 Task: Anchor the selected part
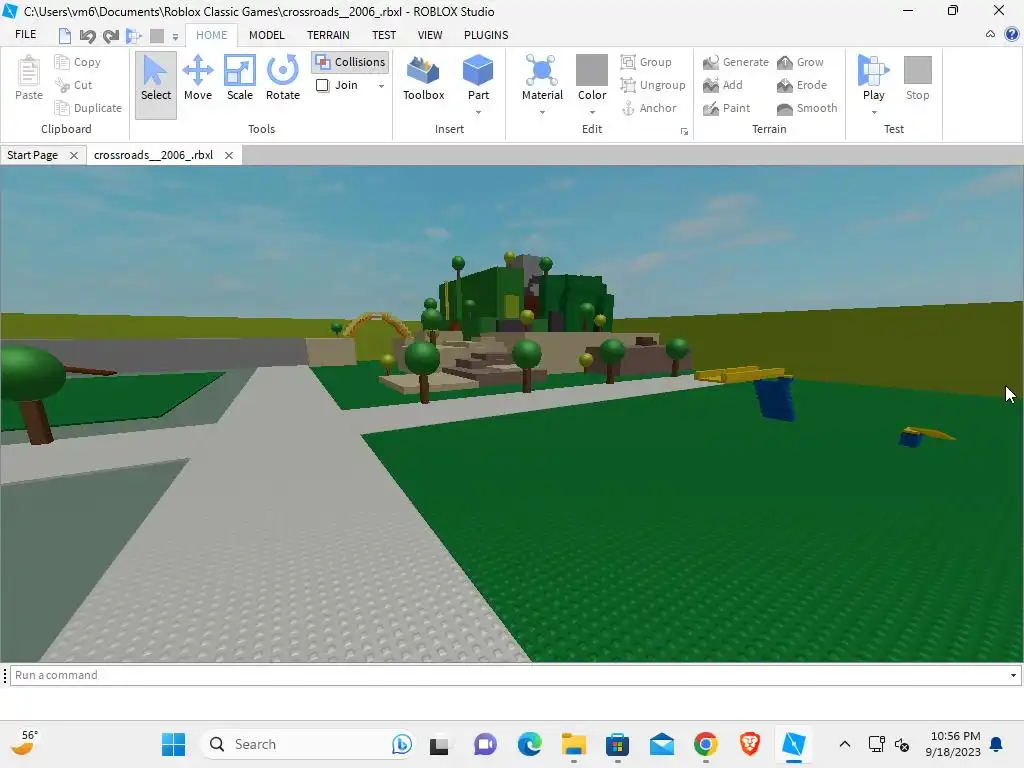coord(648,108)
